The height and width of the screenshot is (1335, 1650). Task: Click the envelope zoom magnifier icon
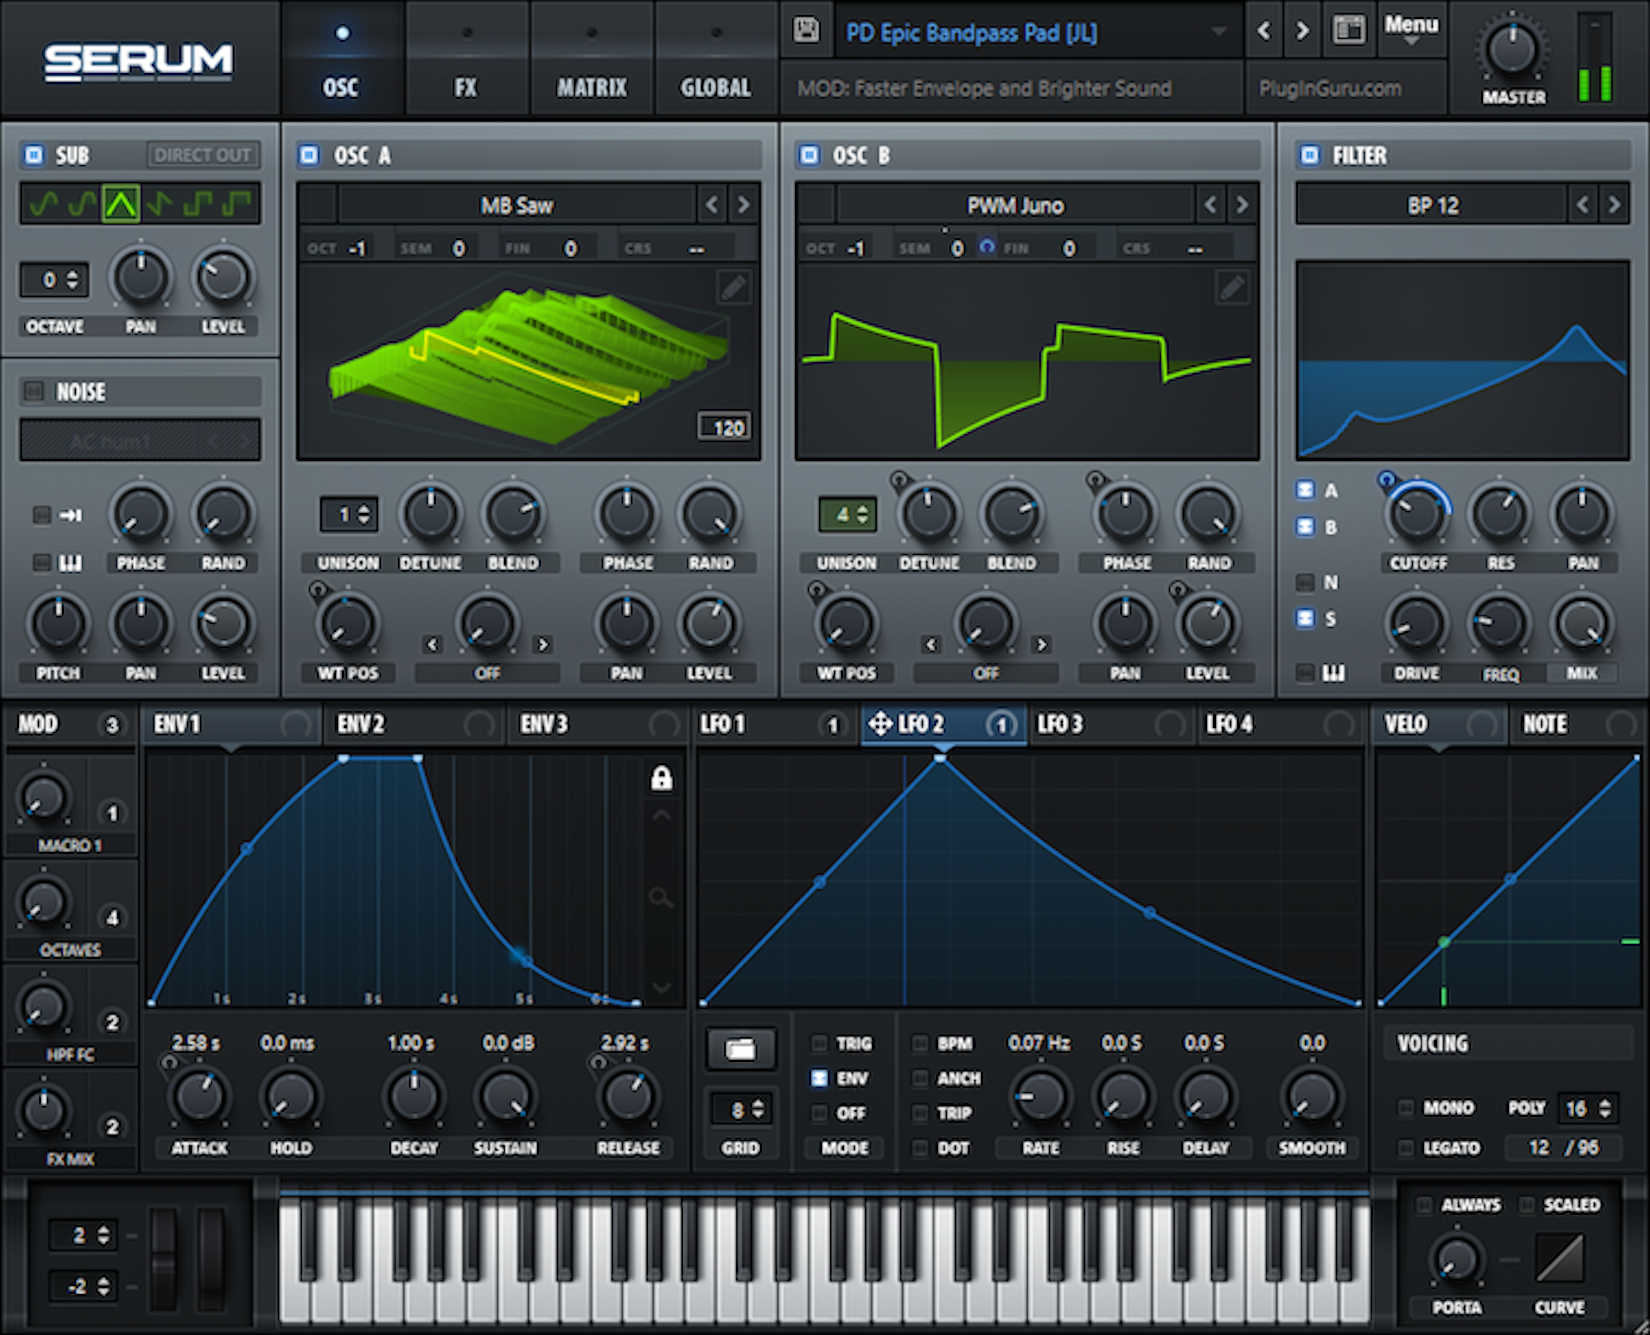pyautogui.click(x=661, y=897)
